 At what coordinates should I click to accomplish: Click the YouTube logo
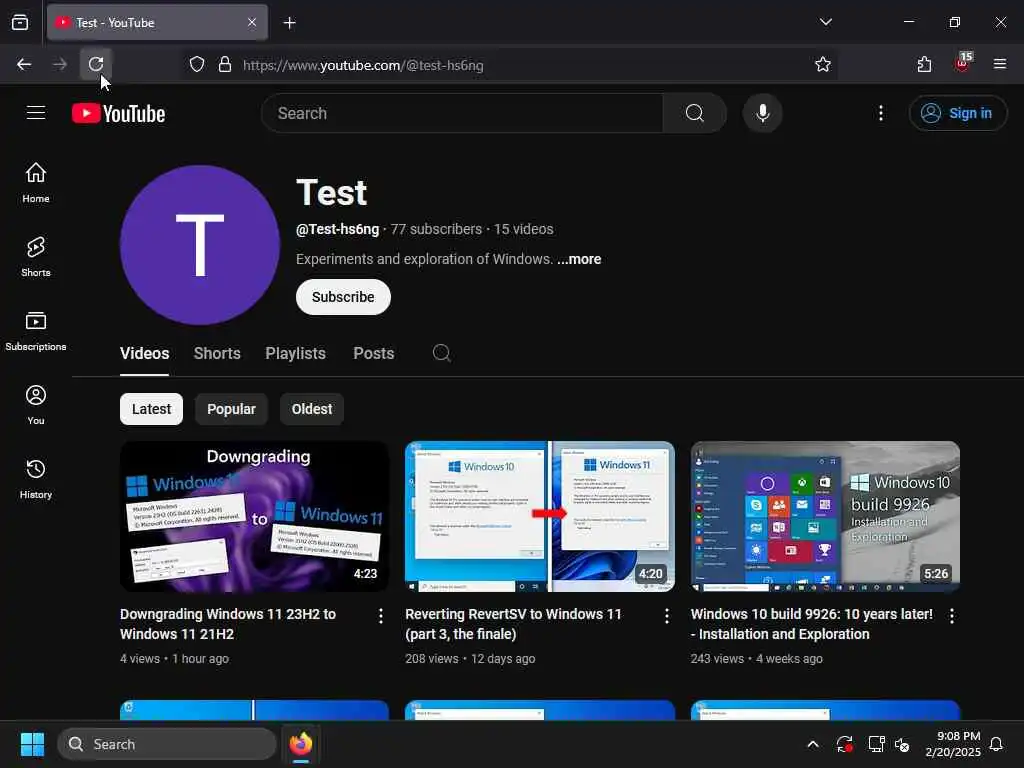coord(118,114)
